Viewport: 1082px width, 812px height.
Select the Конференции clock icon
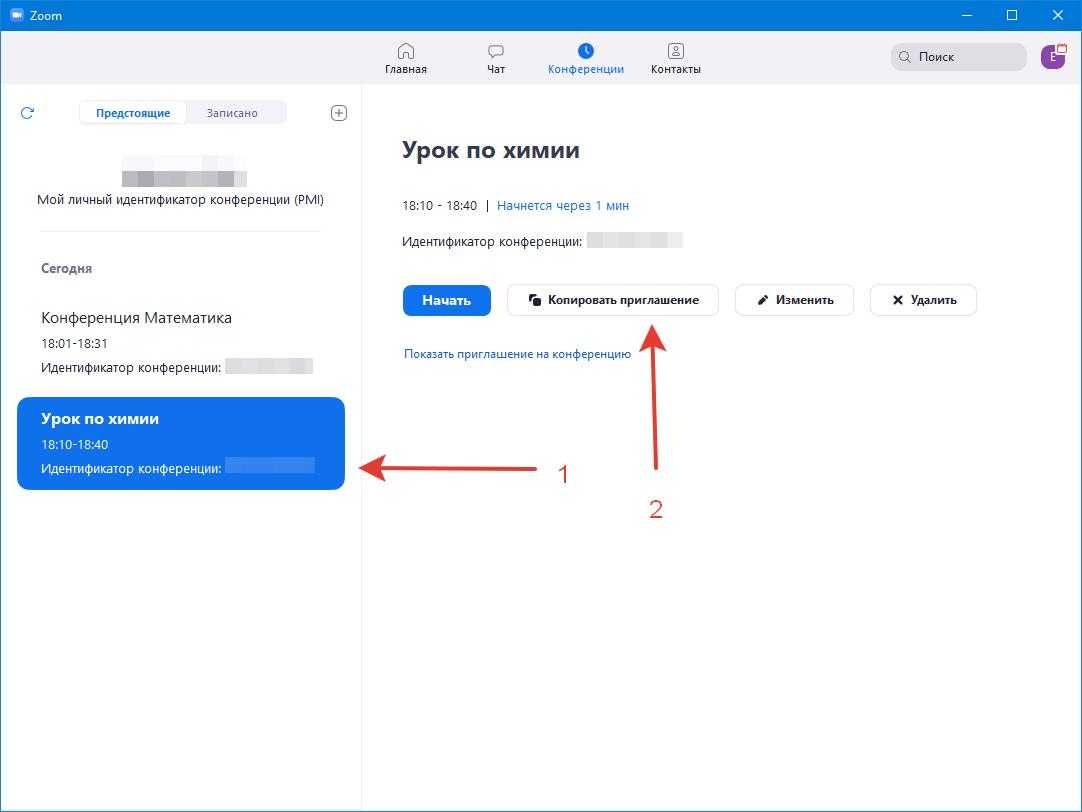[x=586, y=51]
